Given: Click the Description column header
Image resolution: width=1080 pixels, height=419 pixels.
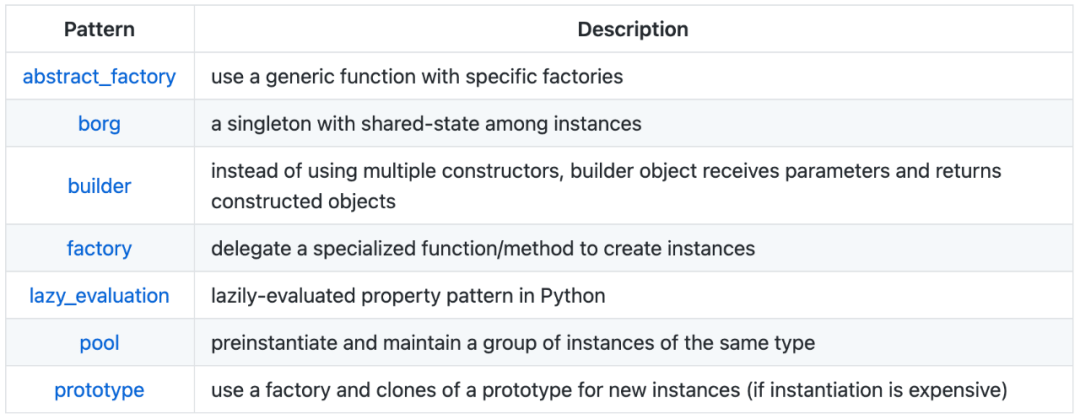Looking at the screenshot, I should [x=632, y=29].
